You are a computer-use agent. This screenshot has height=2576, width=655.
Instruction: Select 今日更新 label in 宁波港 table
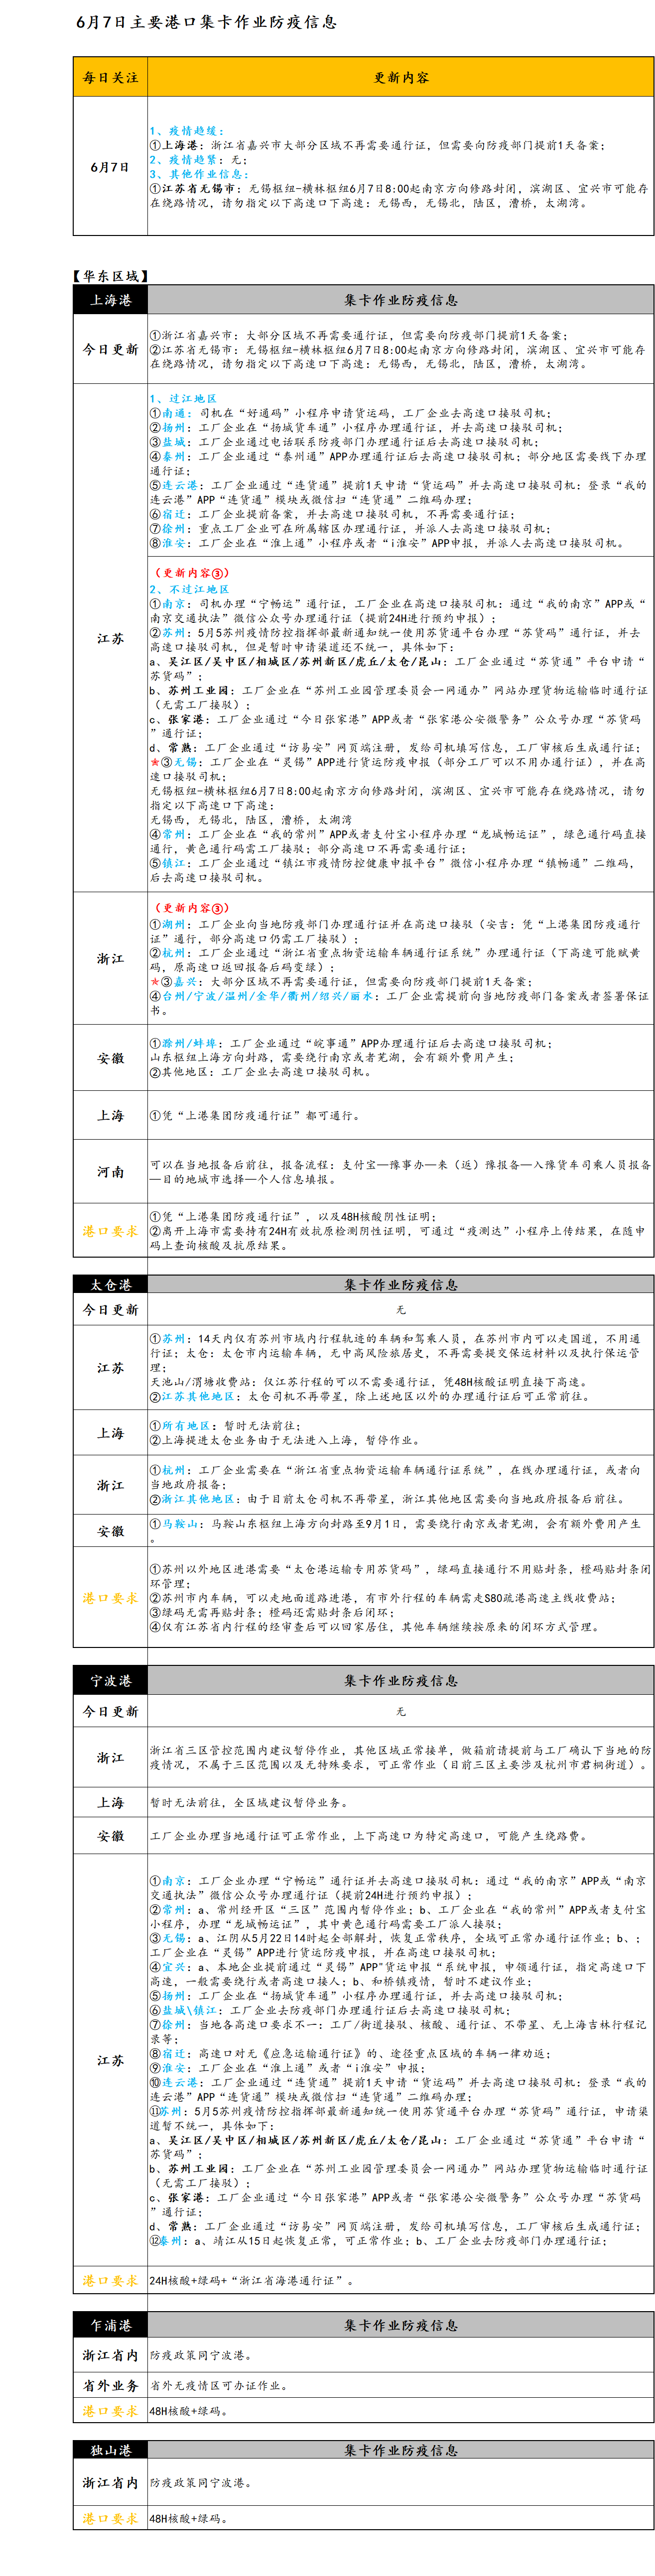(110, 1712)
